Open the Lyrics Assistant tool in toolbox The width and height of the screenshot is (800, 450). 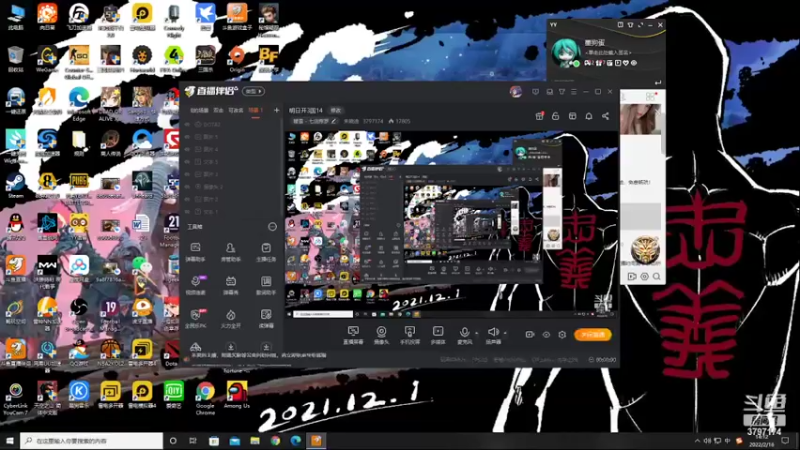pyautogui.click(x=266, y=285)
